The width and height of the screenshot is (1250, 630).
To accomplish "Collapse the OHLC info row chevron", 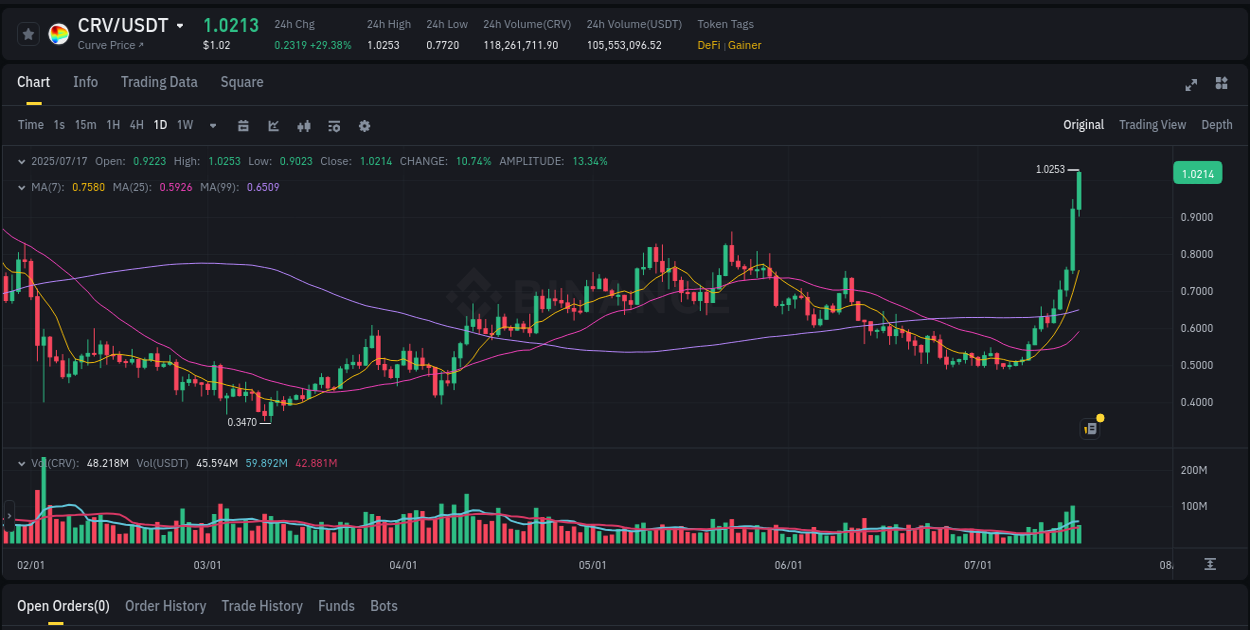I will coord(22,161).
